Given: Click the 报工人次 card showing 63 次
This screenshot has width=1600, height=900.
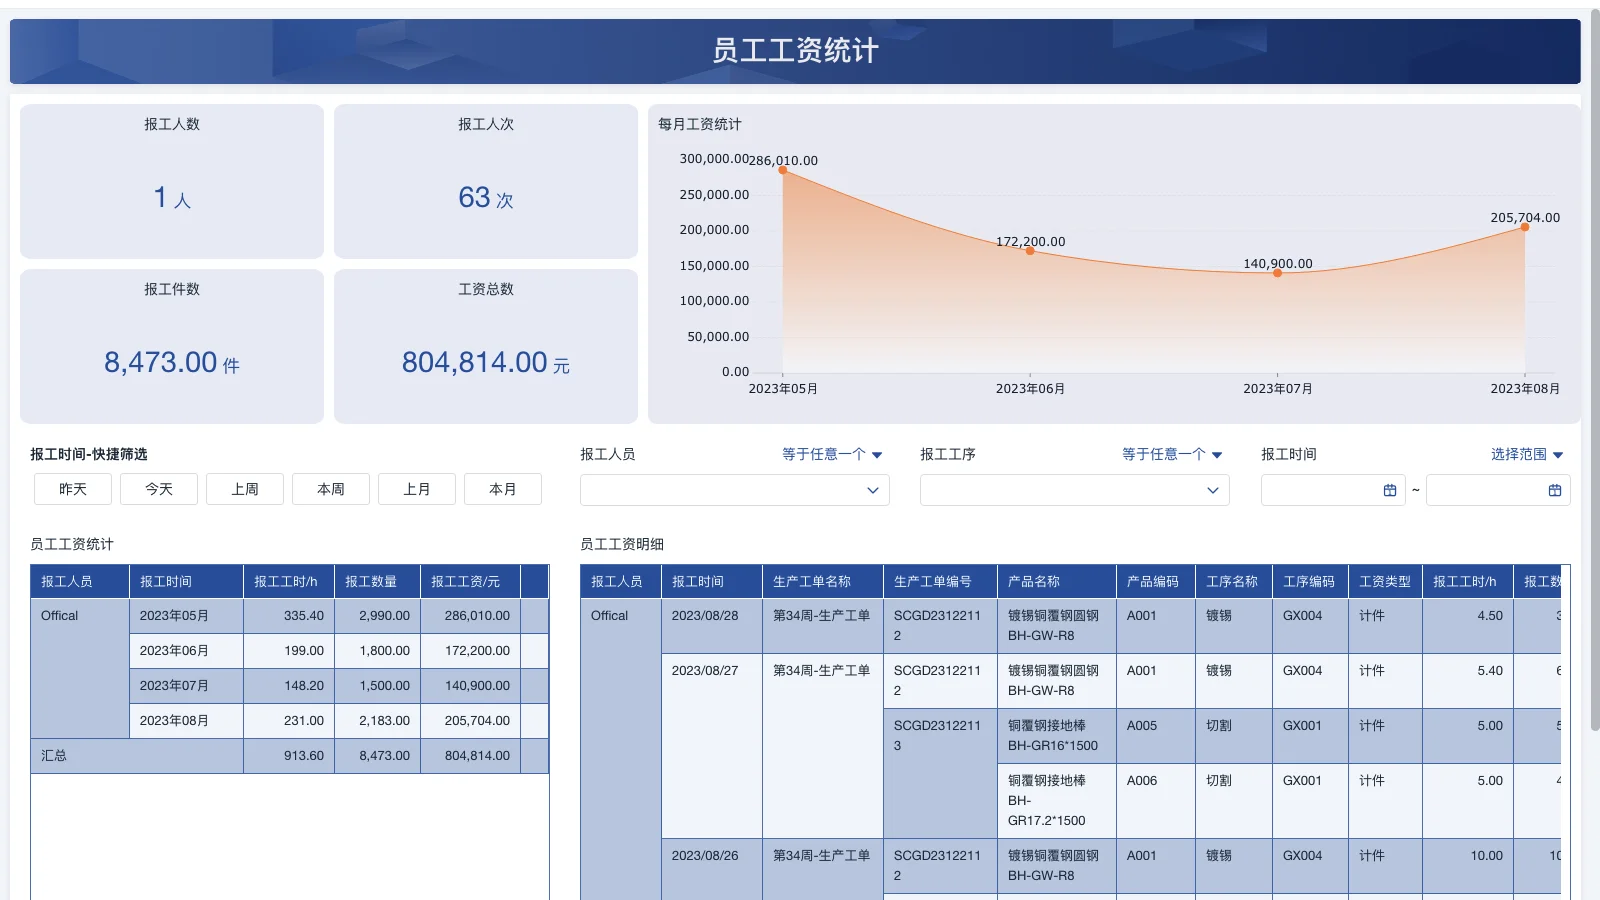Looking at the screenshot, I should pos(486,181).
